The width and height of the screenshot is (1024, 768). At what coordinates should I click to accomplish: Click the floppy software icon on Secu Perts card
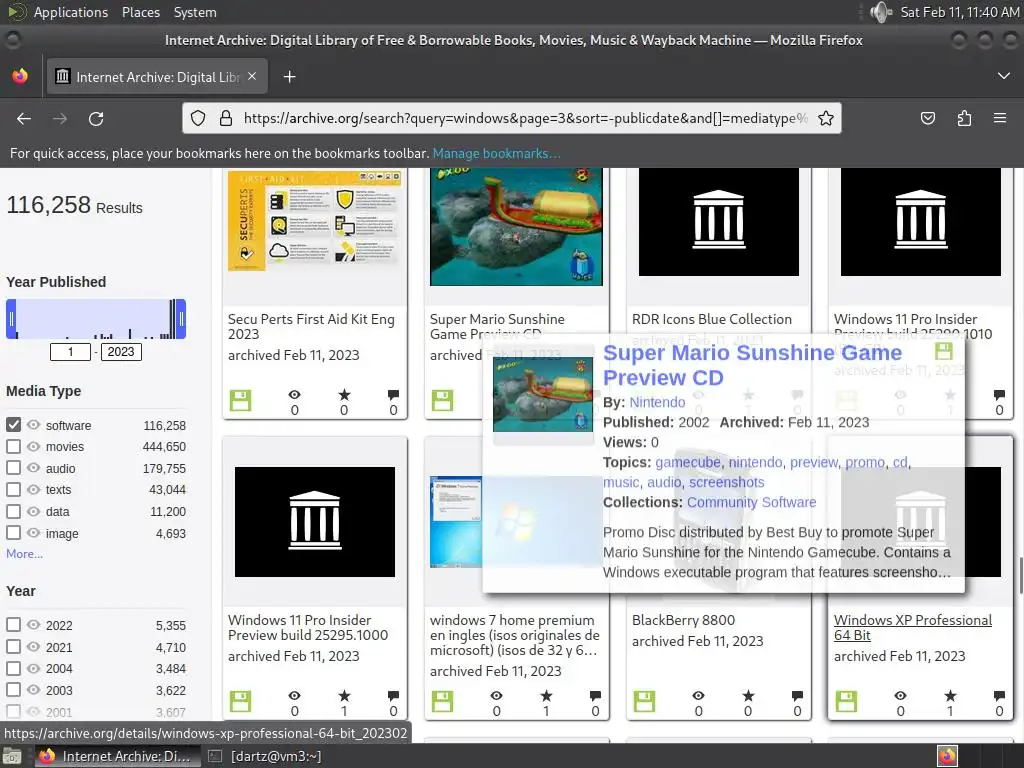(x=240, y=400)
